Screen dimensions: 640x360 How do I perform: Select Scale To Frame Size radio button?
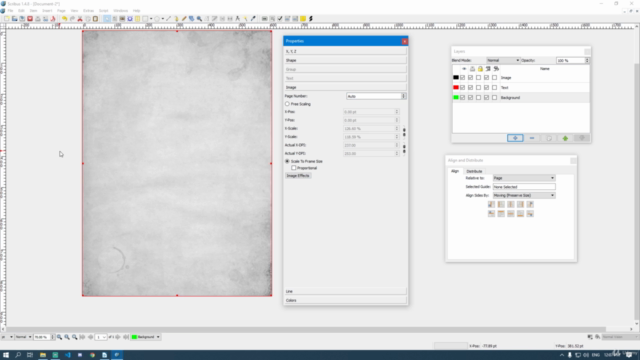pos(287,161)
